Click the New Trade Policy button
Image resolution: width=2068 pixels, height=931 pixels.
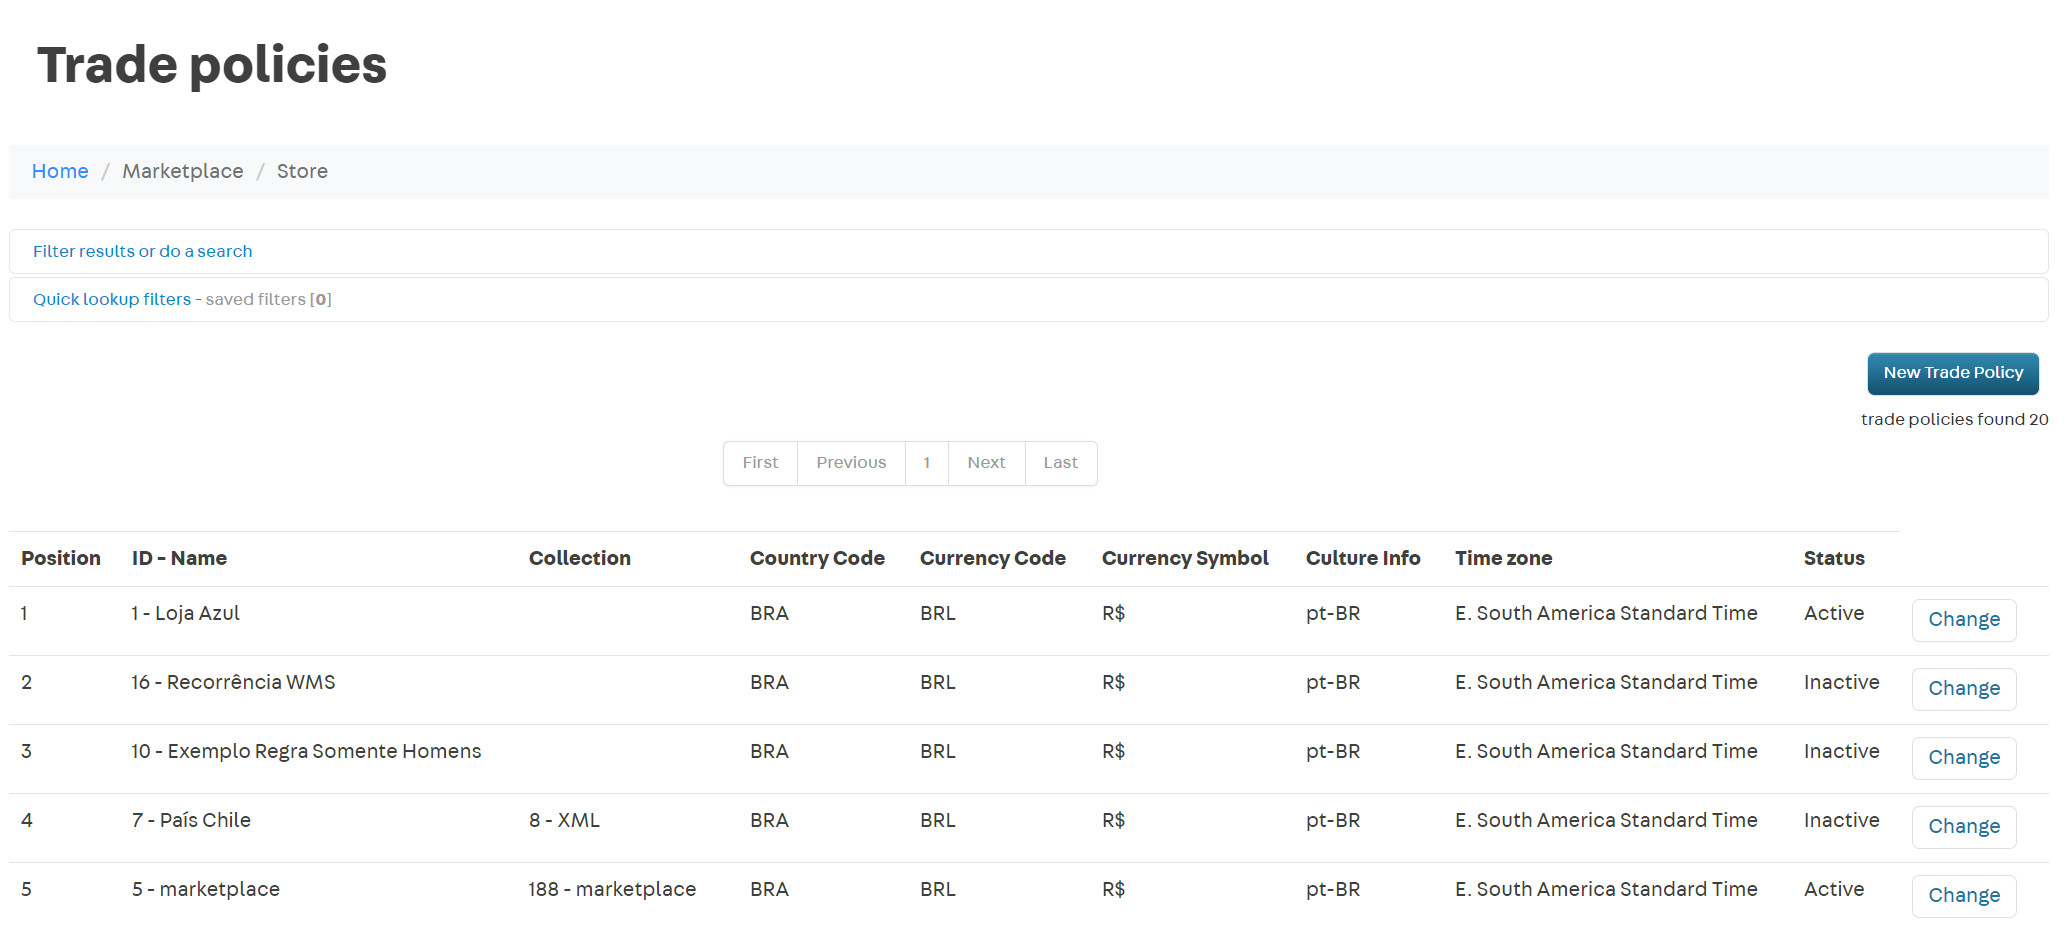1952,373
